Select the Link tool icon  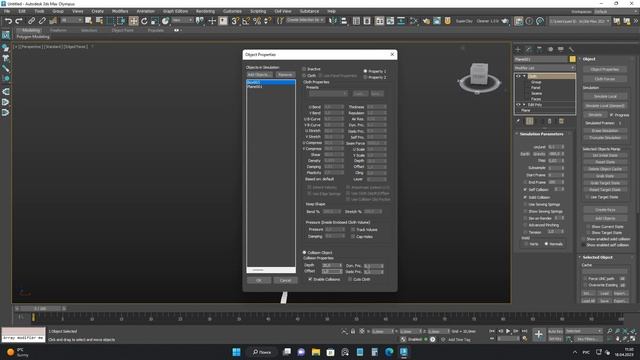[31, 21]
